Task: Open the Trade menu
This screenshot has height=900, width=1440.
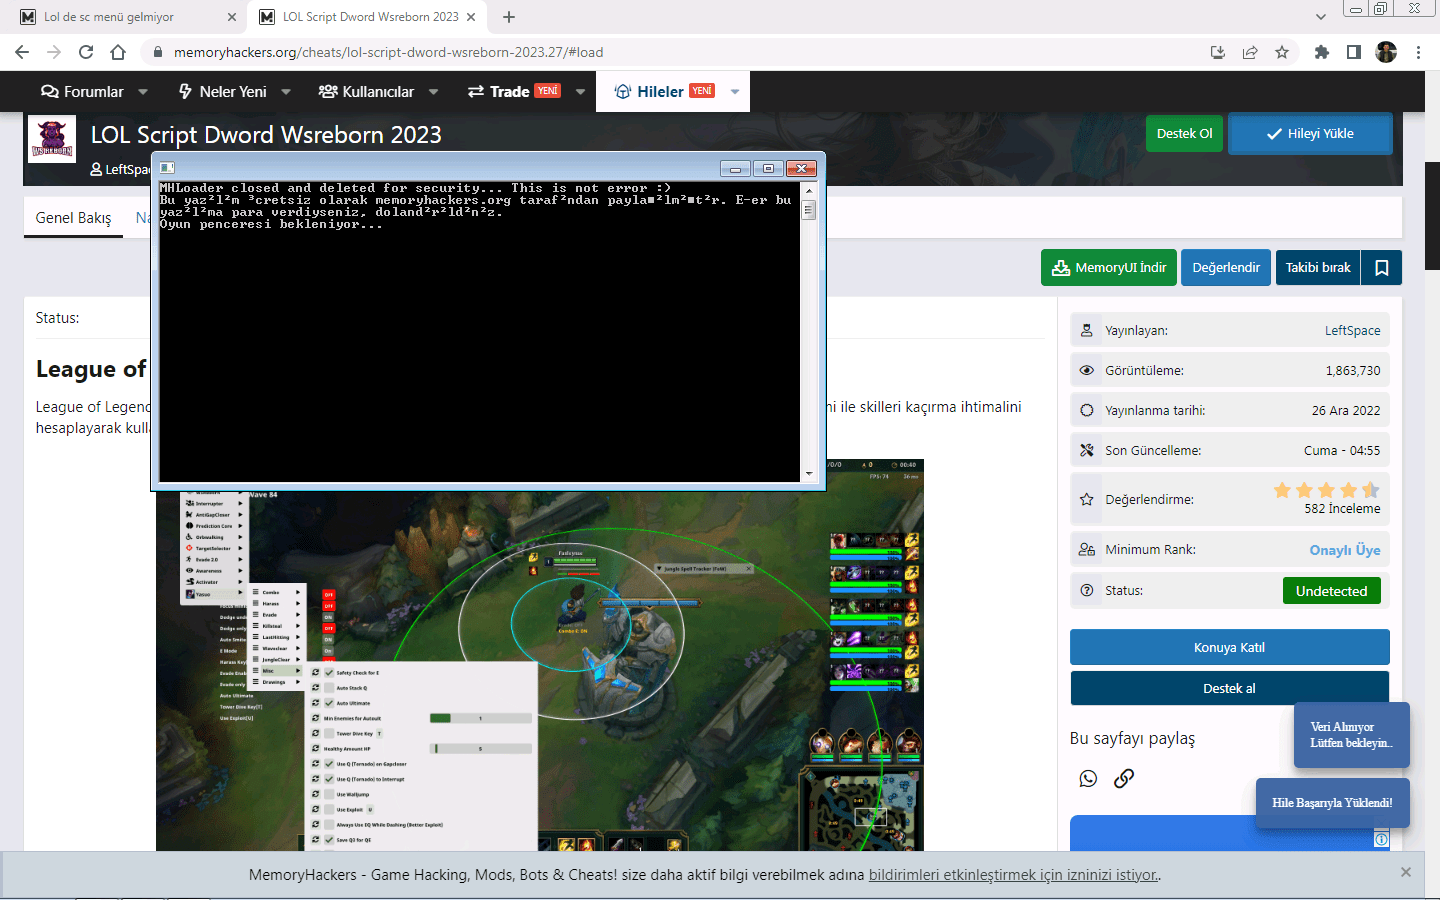Action: point(513,92)
